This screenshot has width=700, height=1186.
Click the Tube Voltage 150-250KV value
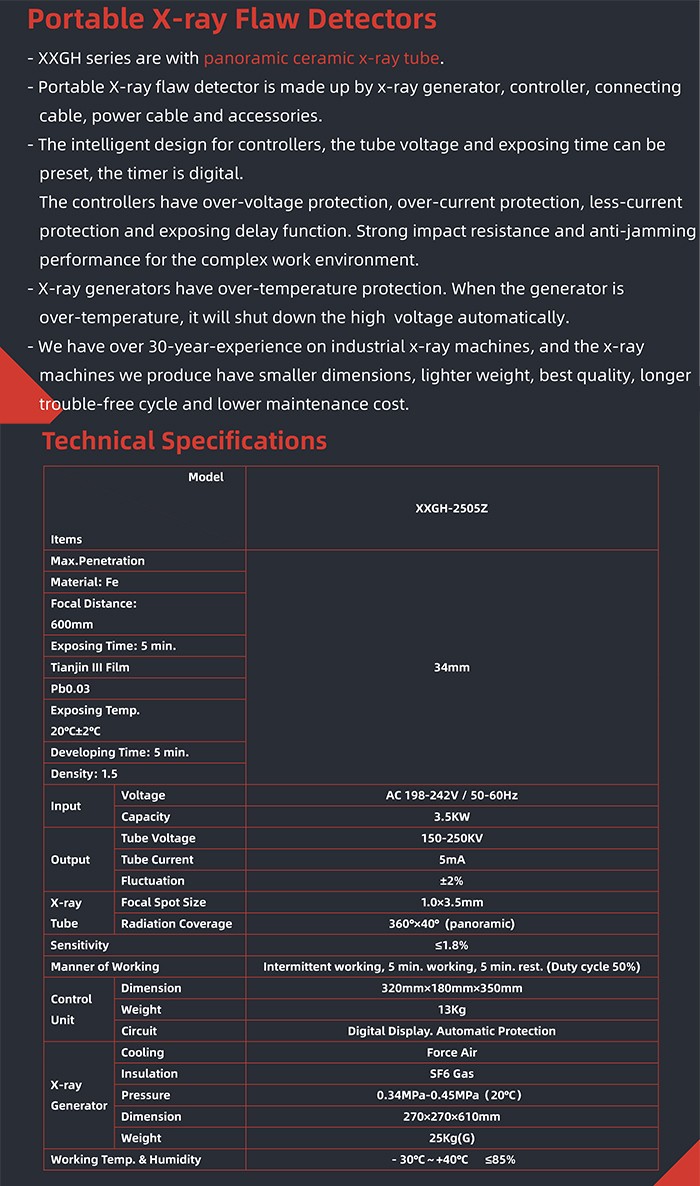pos(452,838)
